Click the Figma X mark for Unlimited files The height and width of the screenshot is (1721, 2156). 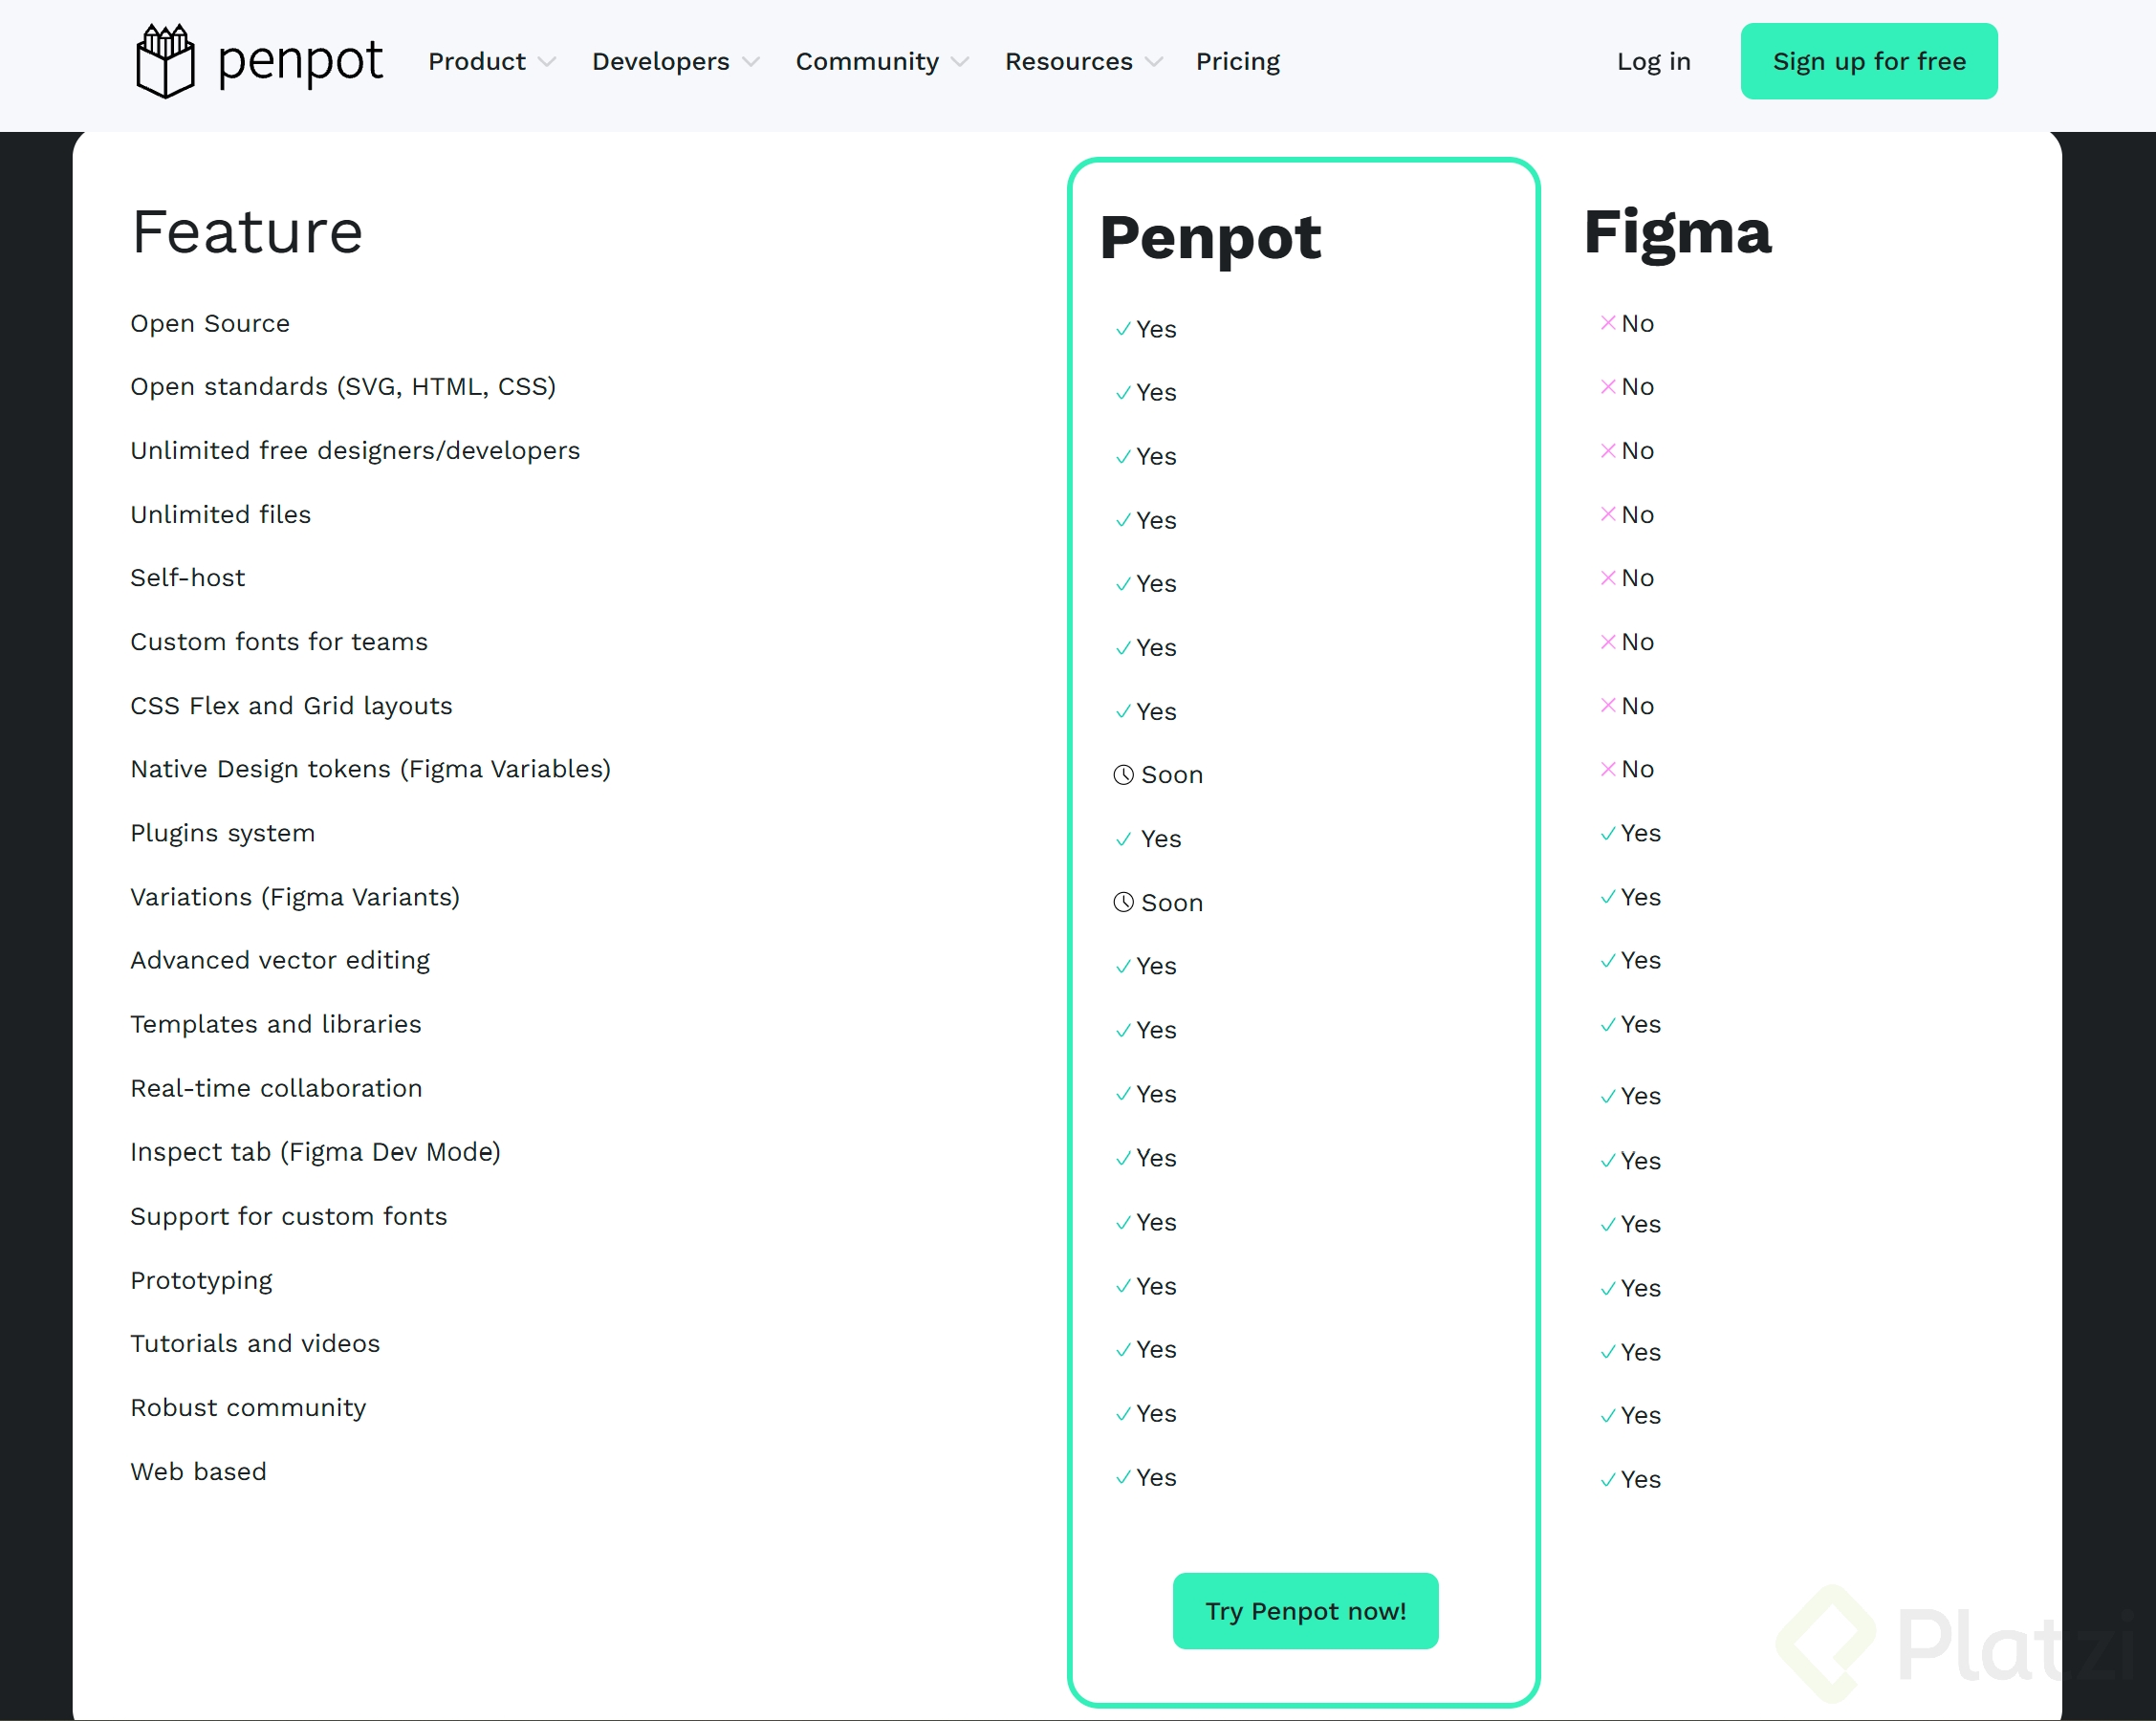1607,514
